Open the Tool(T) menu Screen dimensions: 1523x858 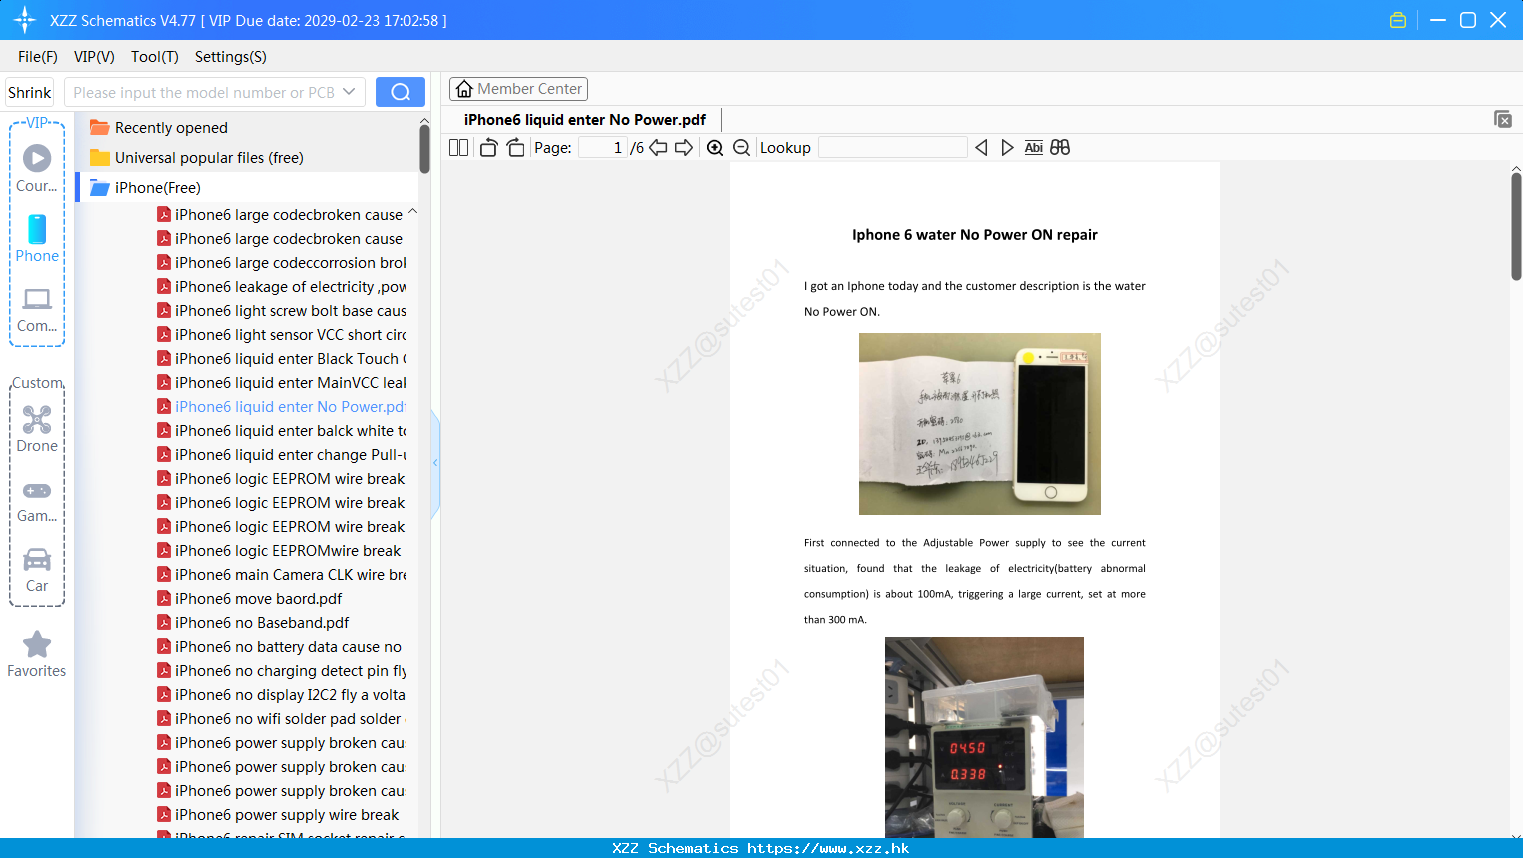155,57
